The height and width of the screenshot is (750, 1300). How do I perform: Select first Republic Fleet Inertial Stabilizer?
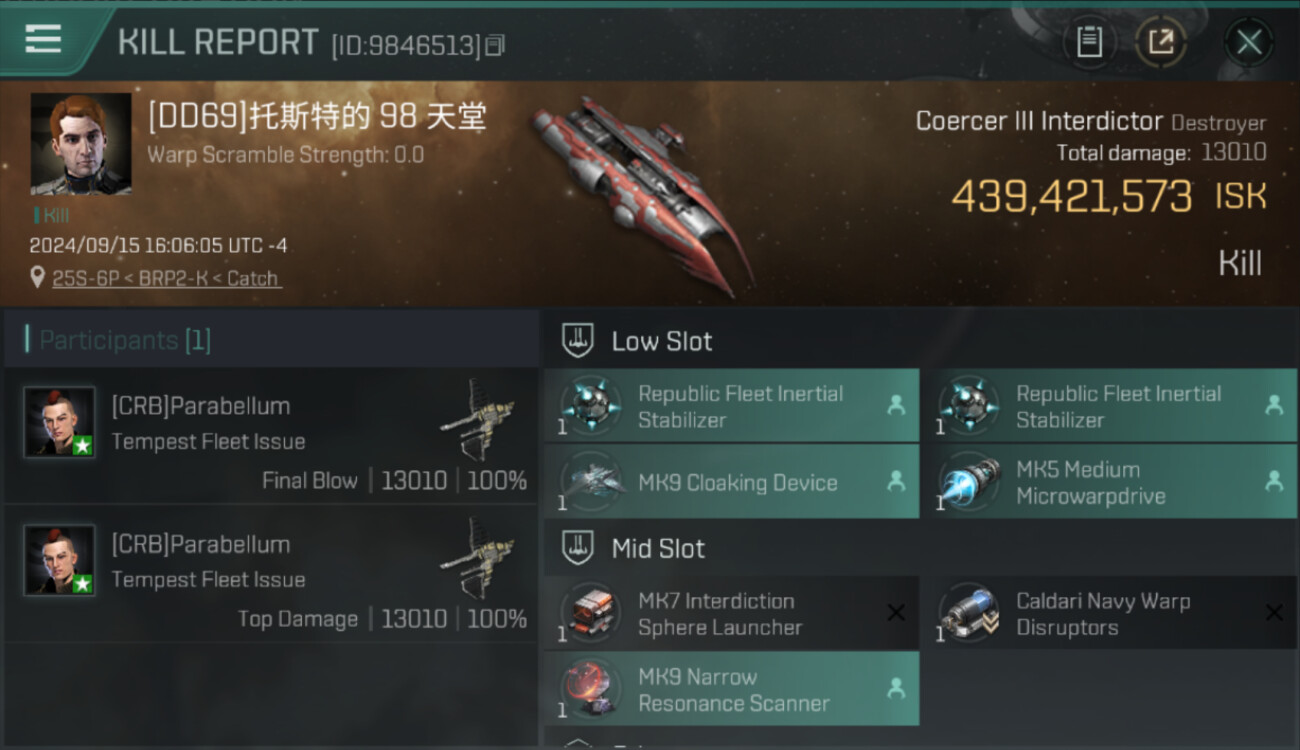(x=731, y=406)
